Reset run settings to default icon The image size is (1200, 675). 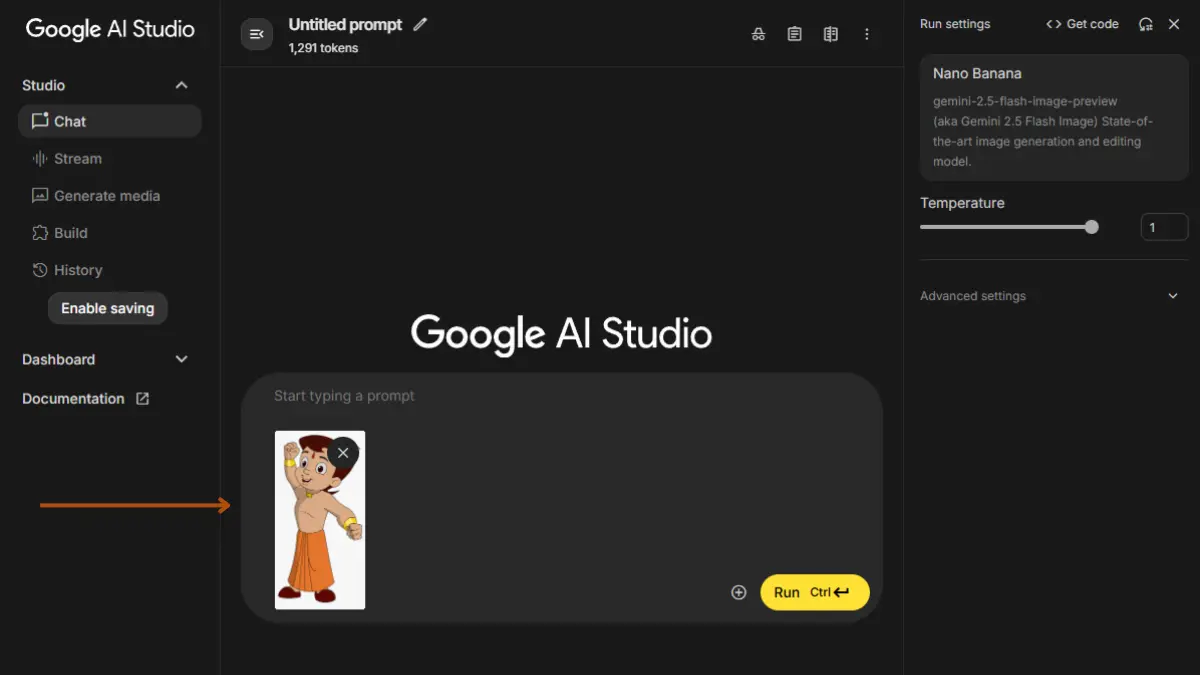[1146, 24]
